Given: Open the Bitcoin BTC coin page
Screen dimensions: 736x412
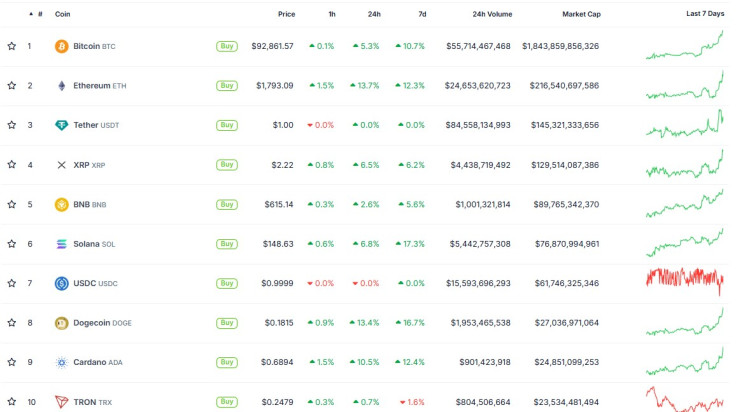Looking at the screenshot, I should point(94,46).
